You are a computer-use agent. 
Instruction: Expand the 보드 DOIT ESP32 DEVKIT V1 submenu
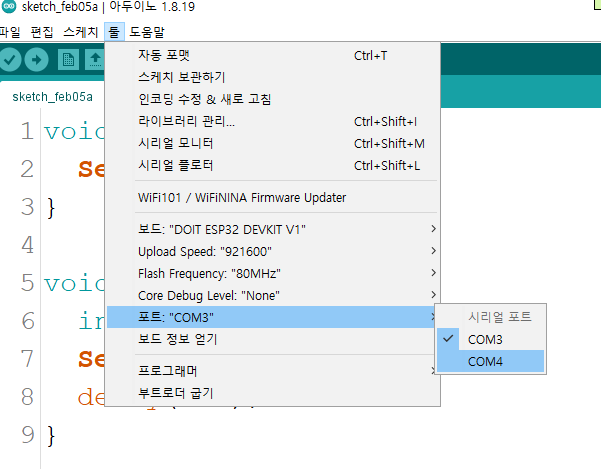(x=272, y=229)
